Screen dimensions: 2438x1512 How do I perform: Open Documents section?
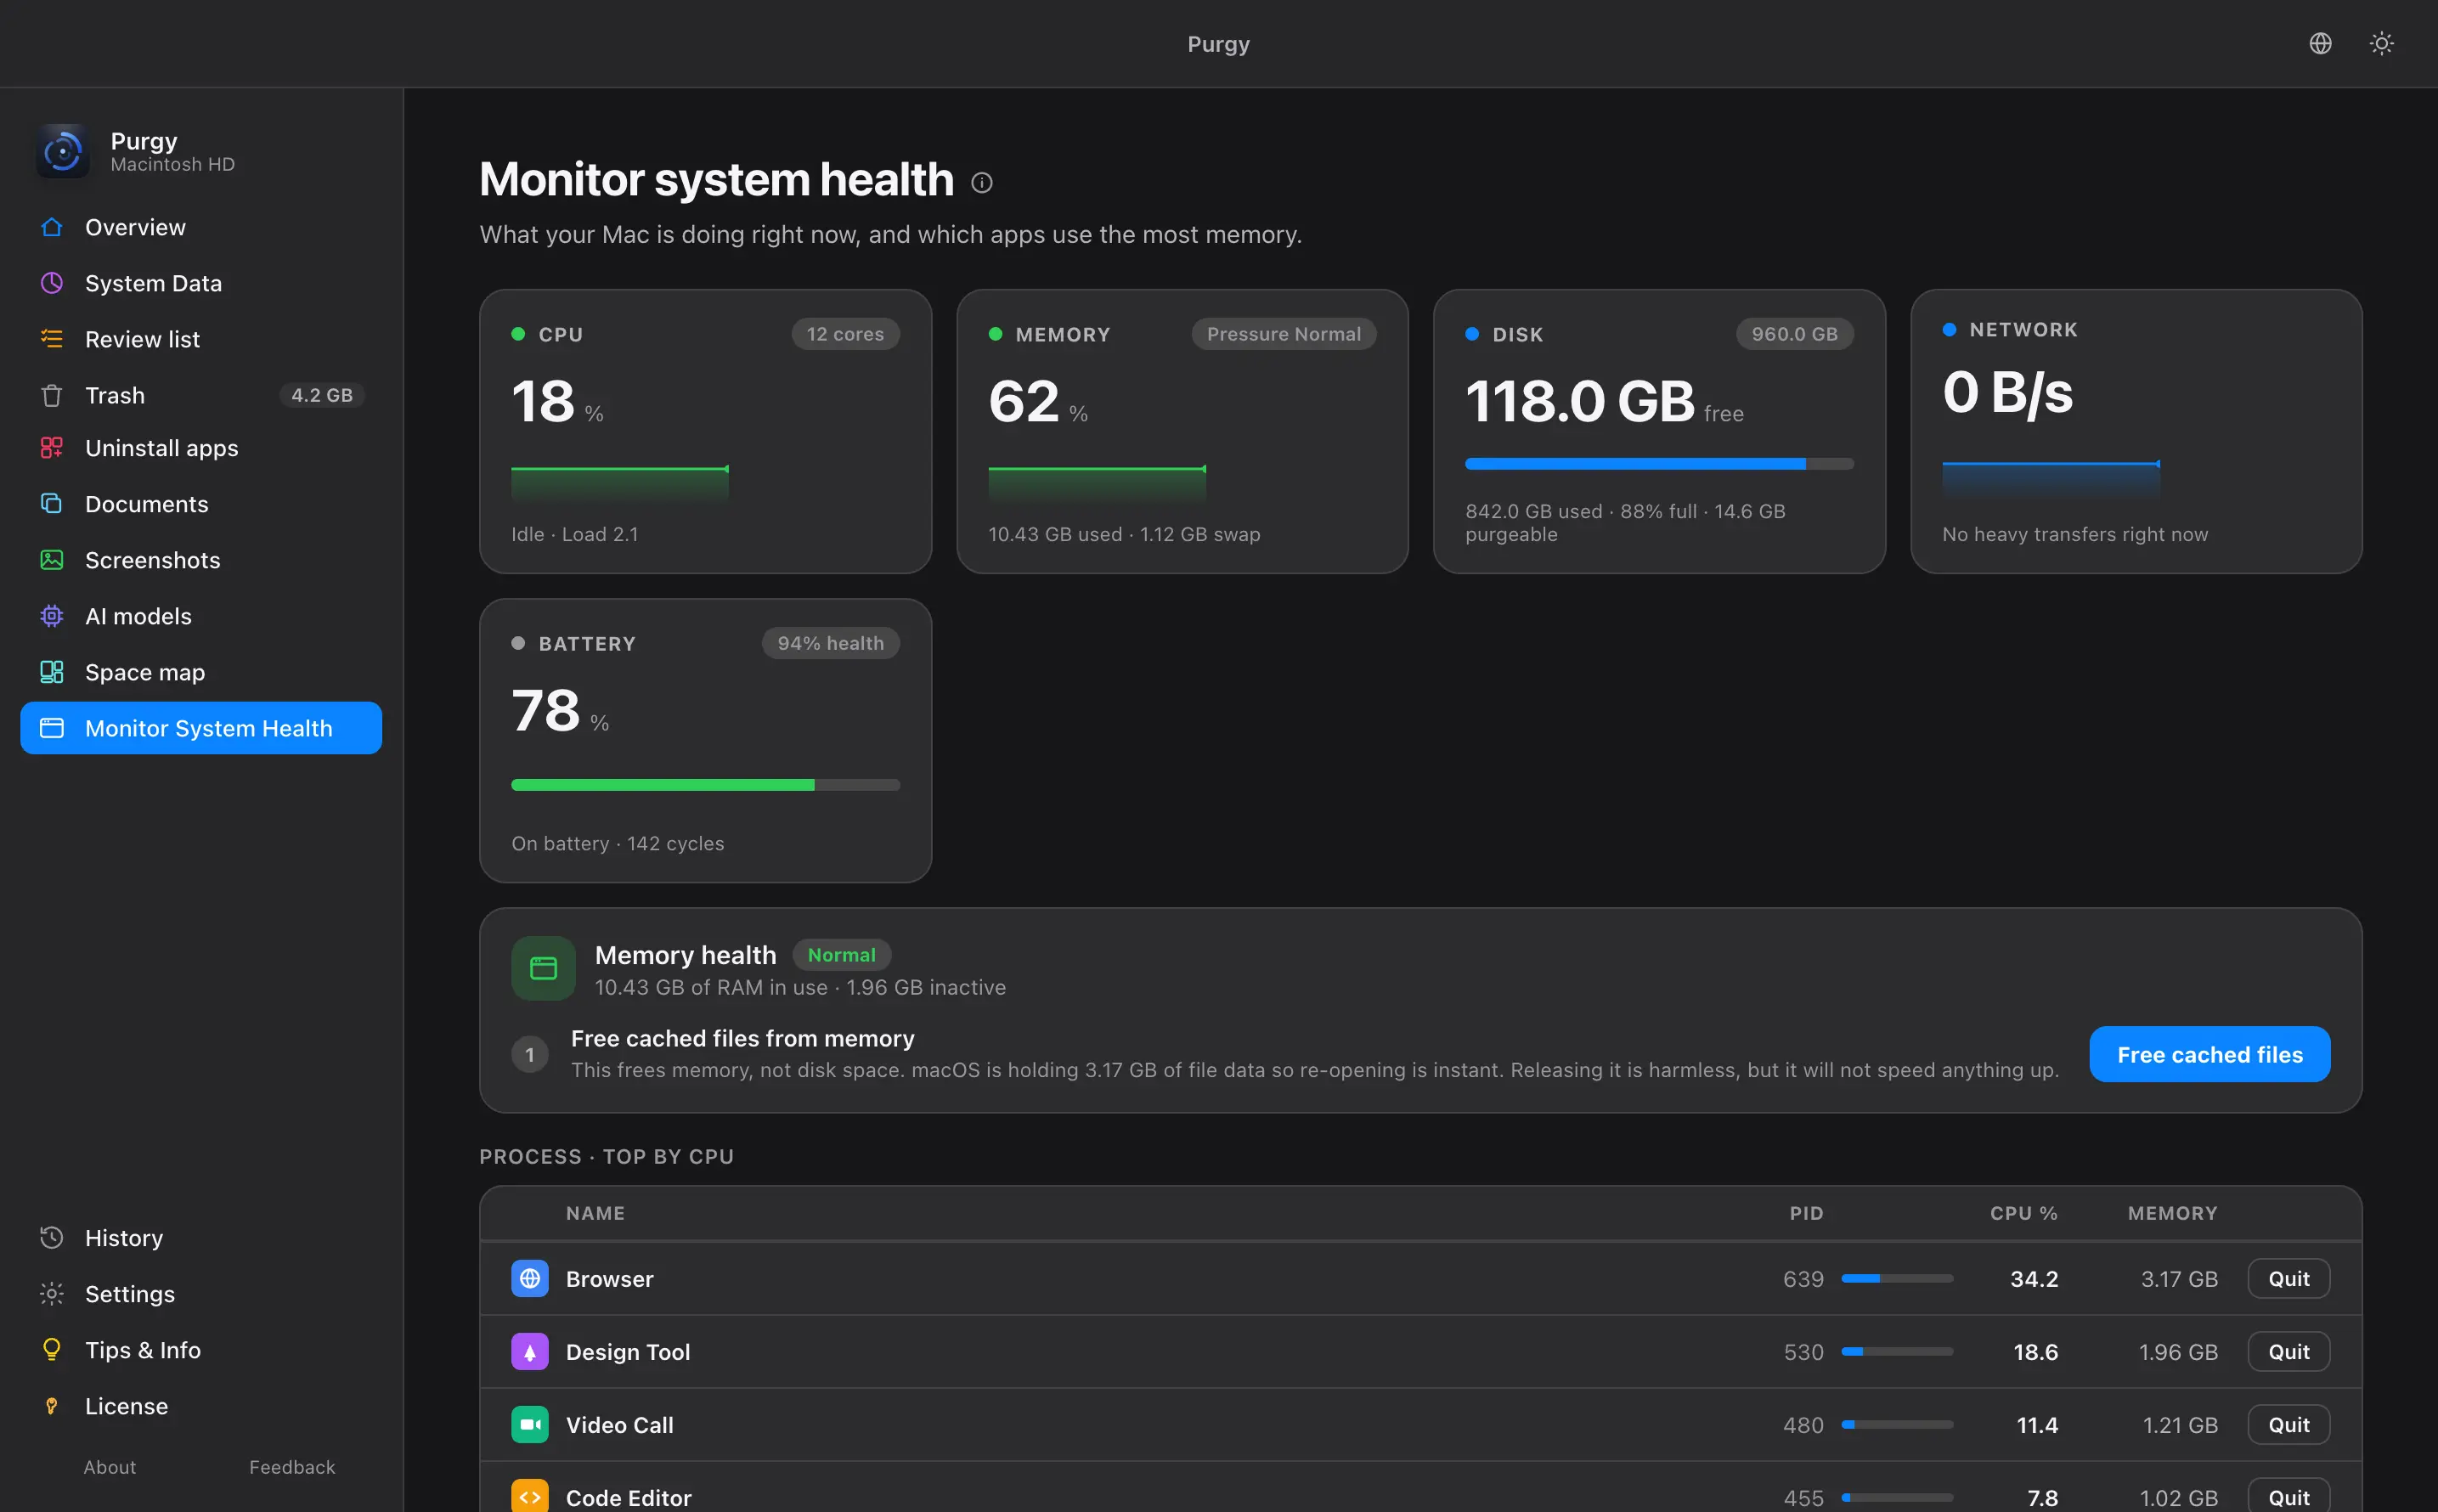point(201,504)
